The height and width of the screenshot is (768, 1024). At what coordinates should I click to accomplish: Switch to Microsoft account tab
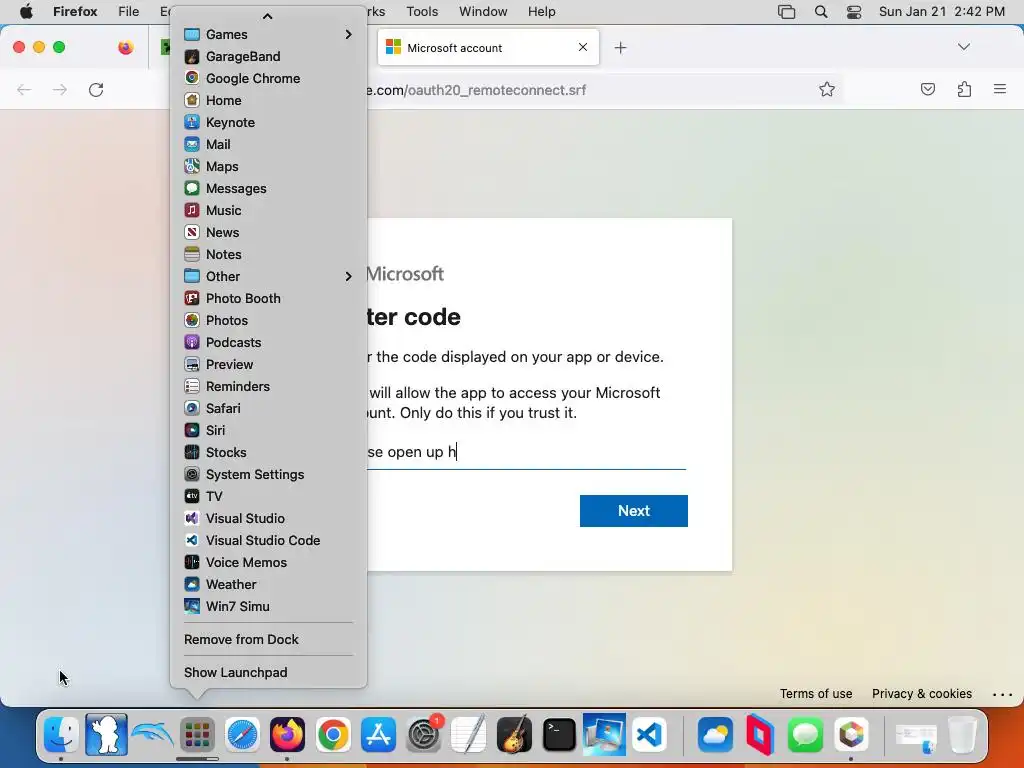pos(487,47)
